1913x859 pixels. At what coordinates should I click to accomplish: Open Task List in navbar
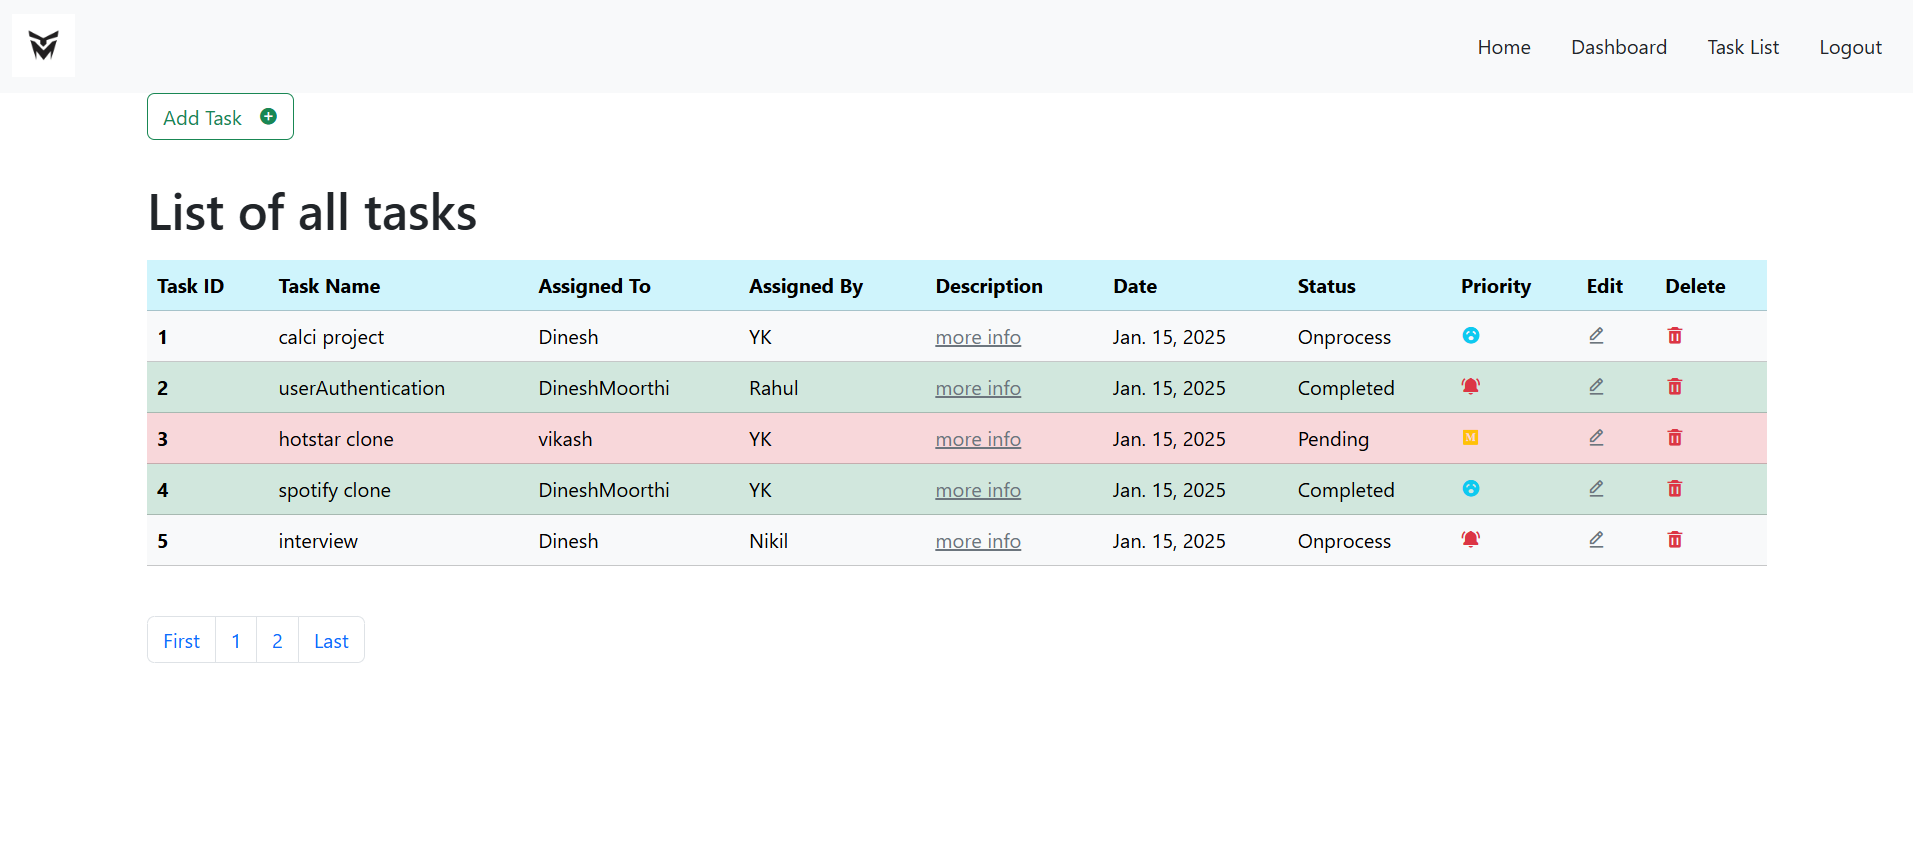(1743, 47)
